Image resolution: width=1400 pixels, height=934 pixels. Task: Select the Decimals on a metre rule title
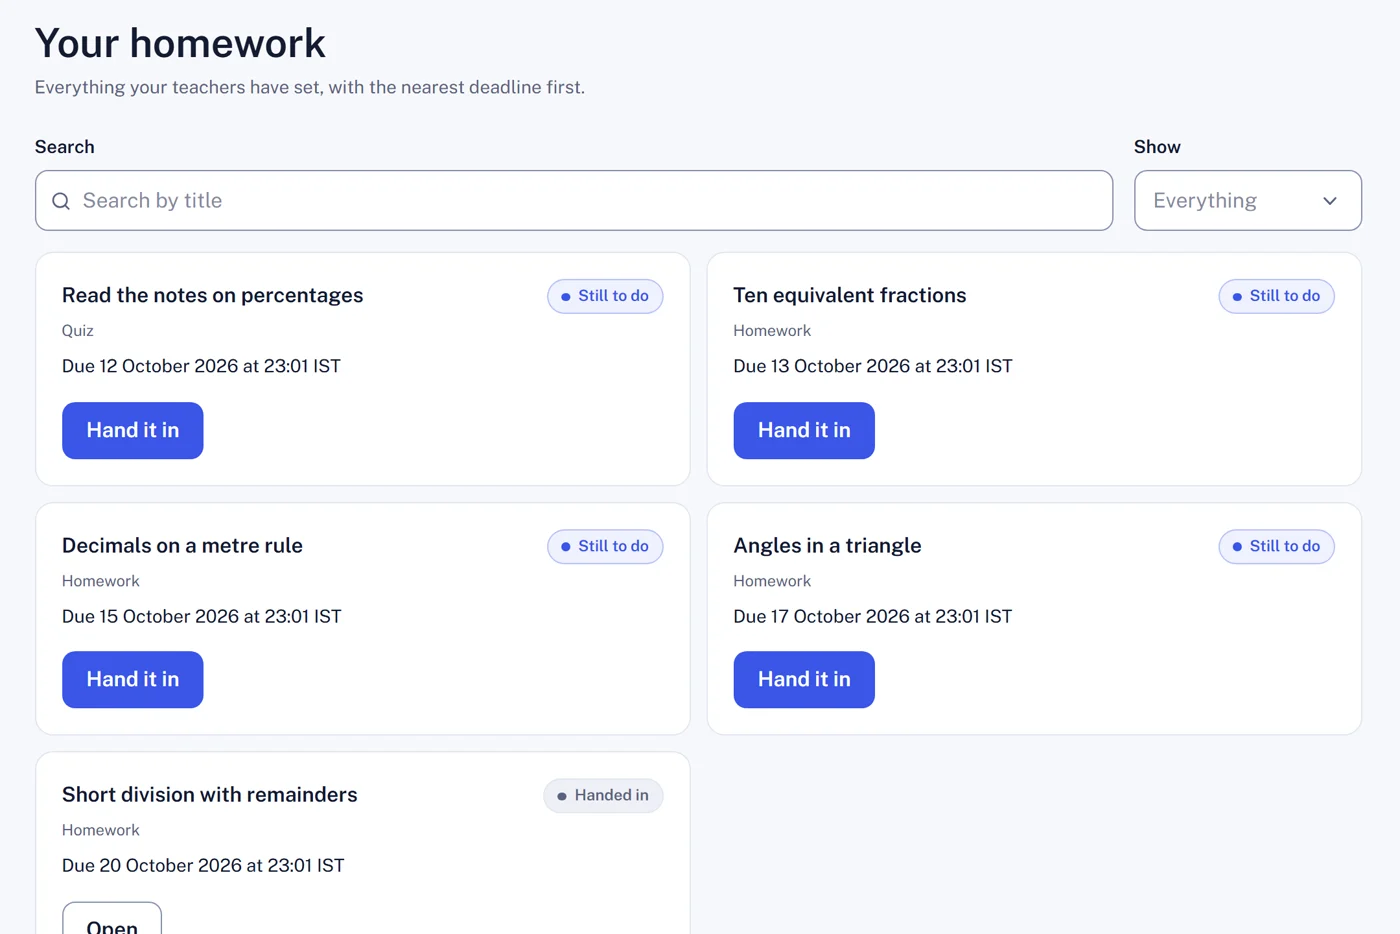click(x=182, y=545)
